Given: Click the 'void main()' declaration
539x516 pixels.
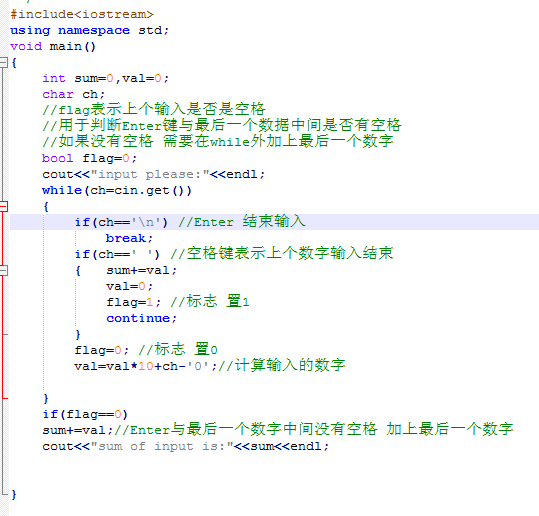Looking at the screenshot, I should coord(53,46).
